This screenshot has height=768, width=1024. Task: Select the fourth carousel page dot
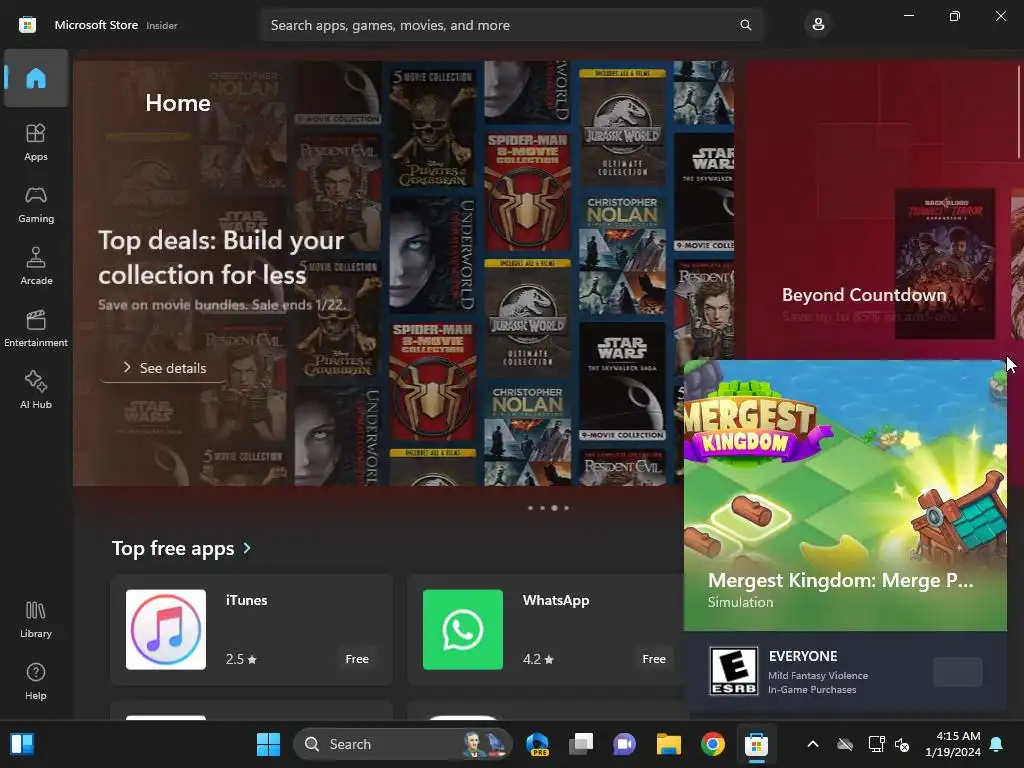click(566, 508)
